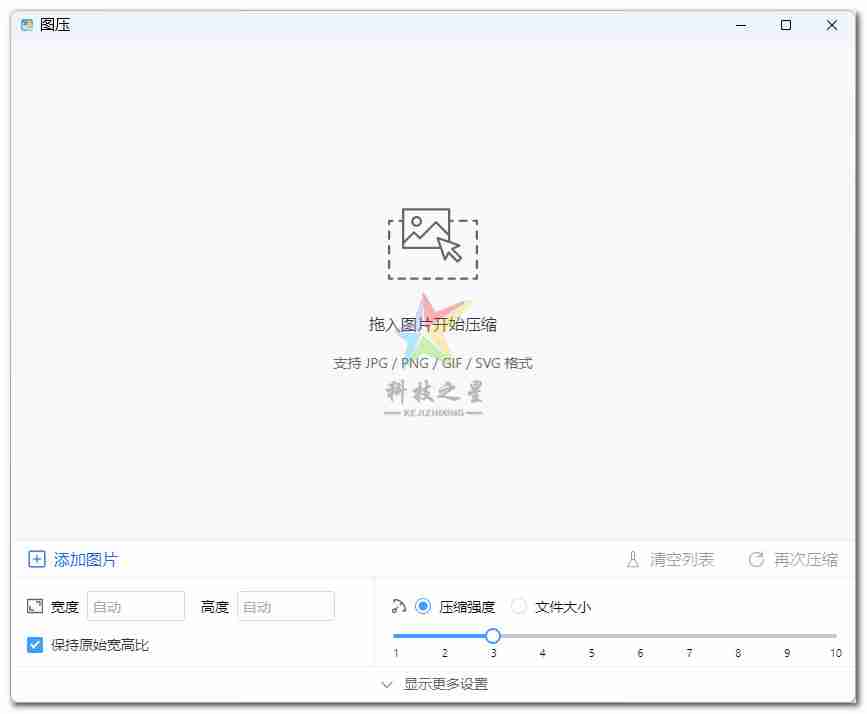The height and width of the screenshot is (714, 867).
Task: Uncheck 保持原始宽高比 checkbox
Action: click(35, 645)
